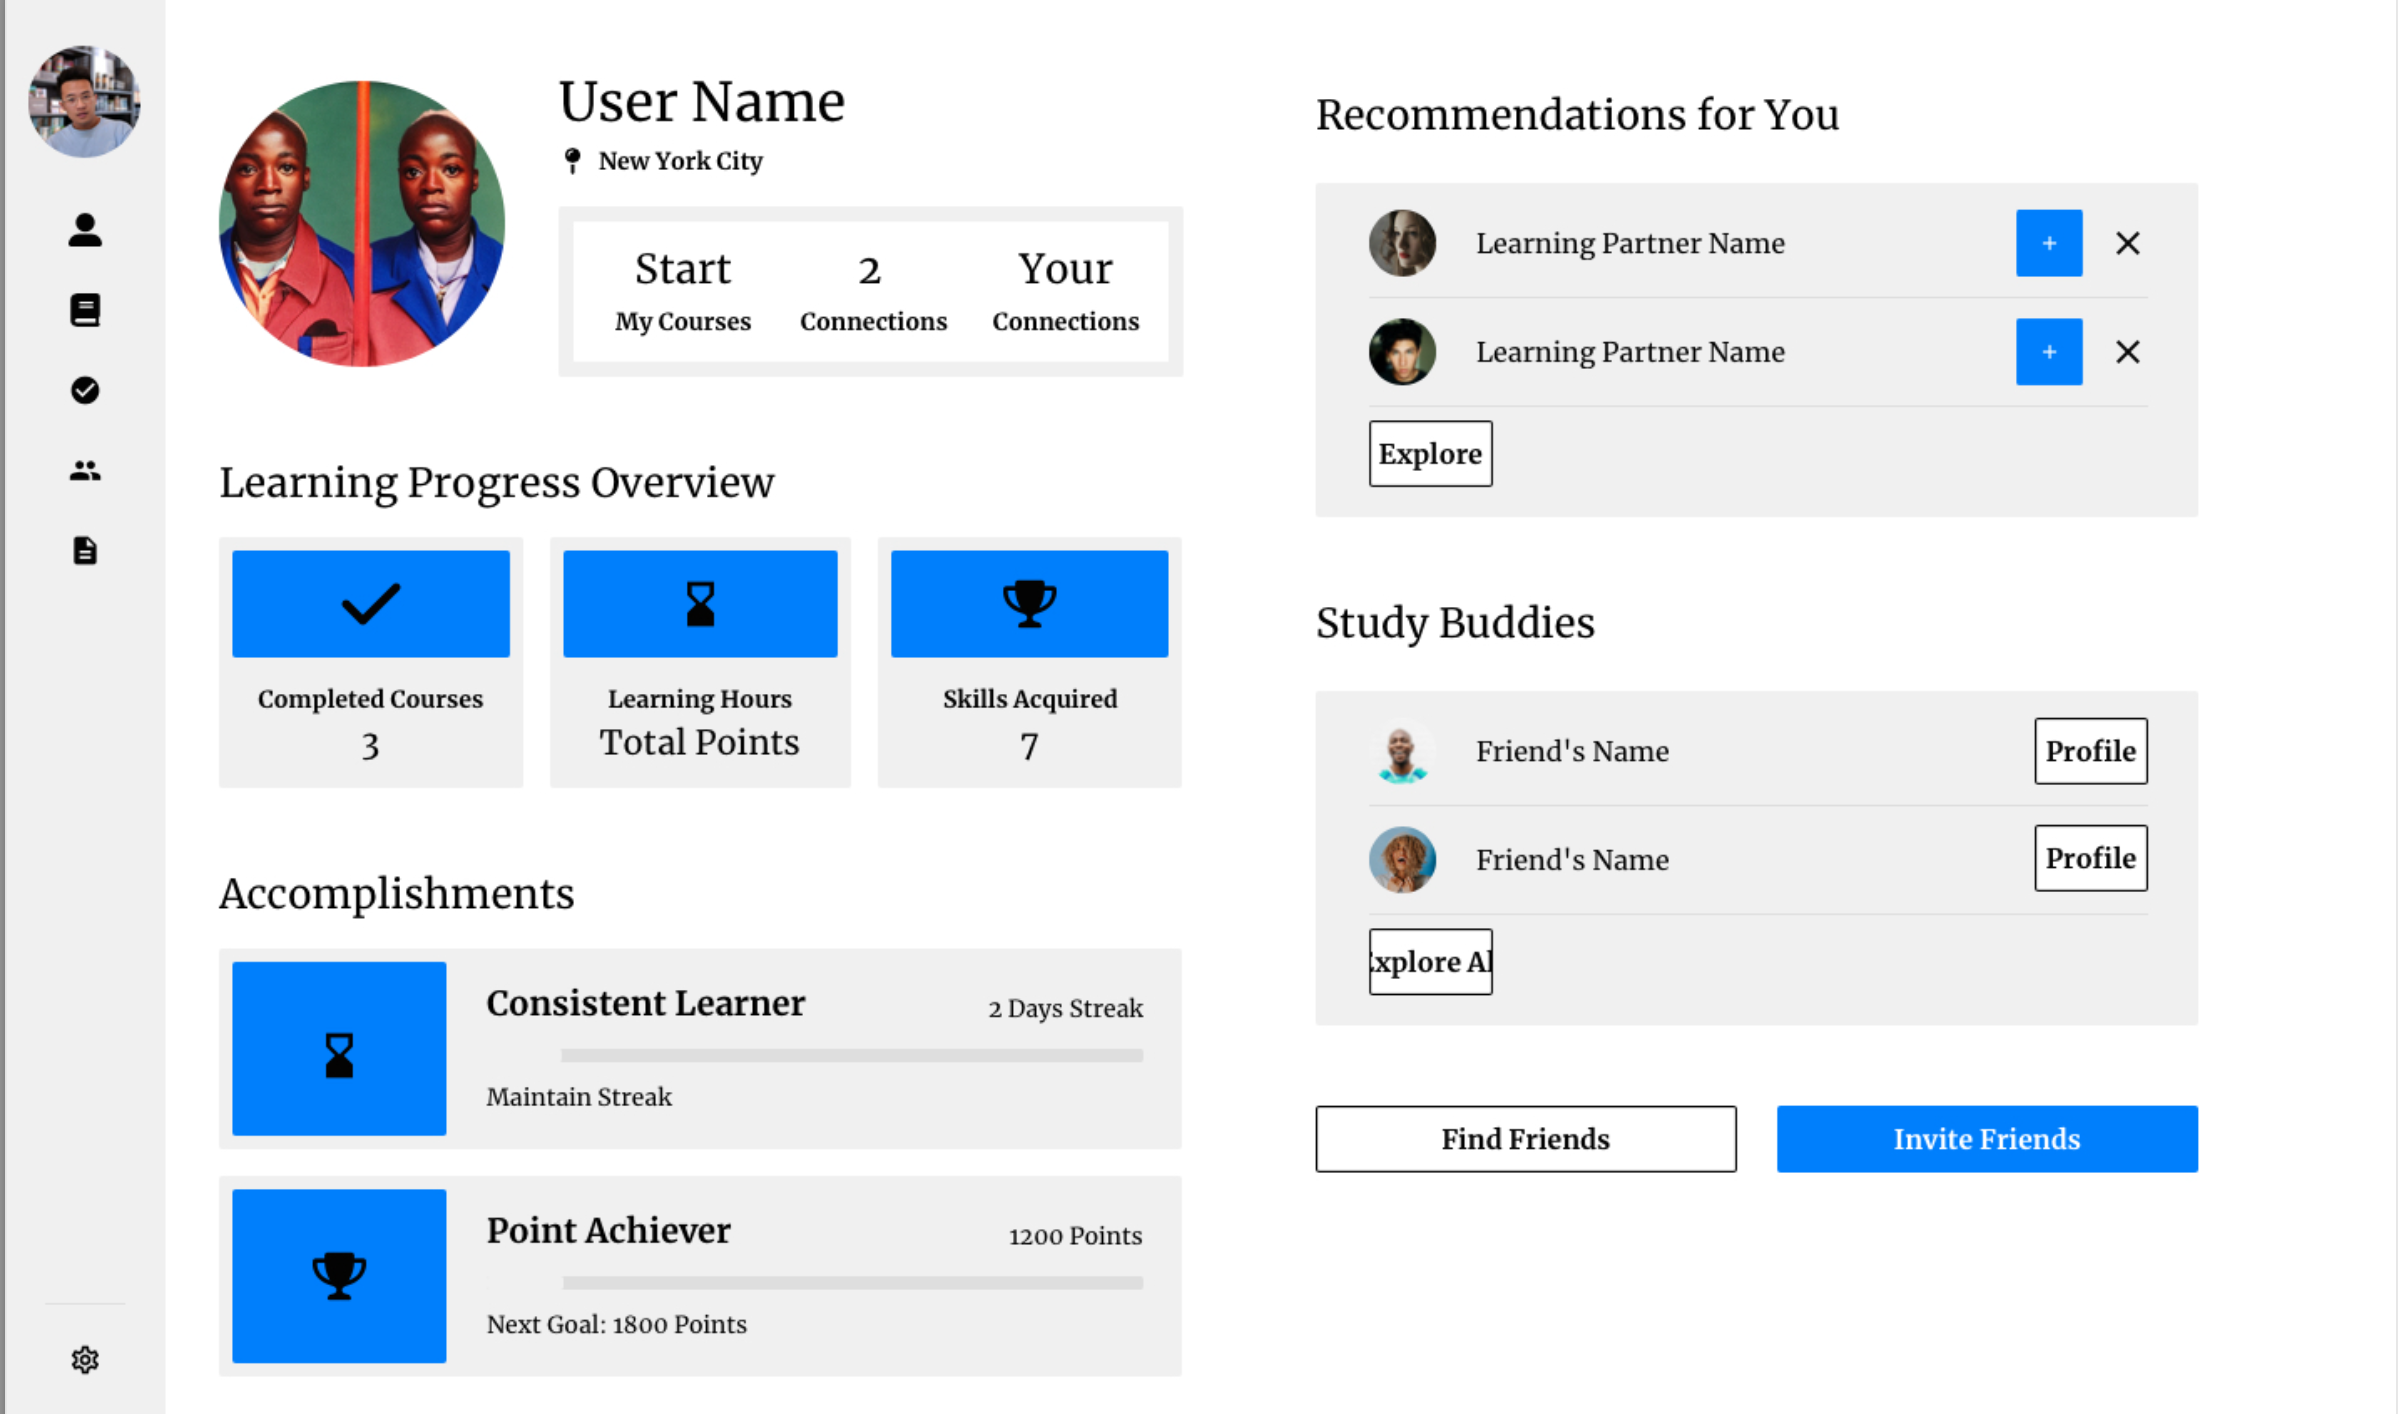Select the checkmark tasks icon in the sidebar

pyautogui.click(x=85, y=390)
